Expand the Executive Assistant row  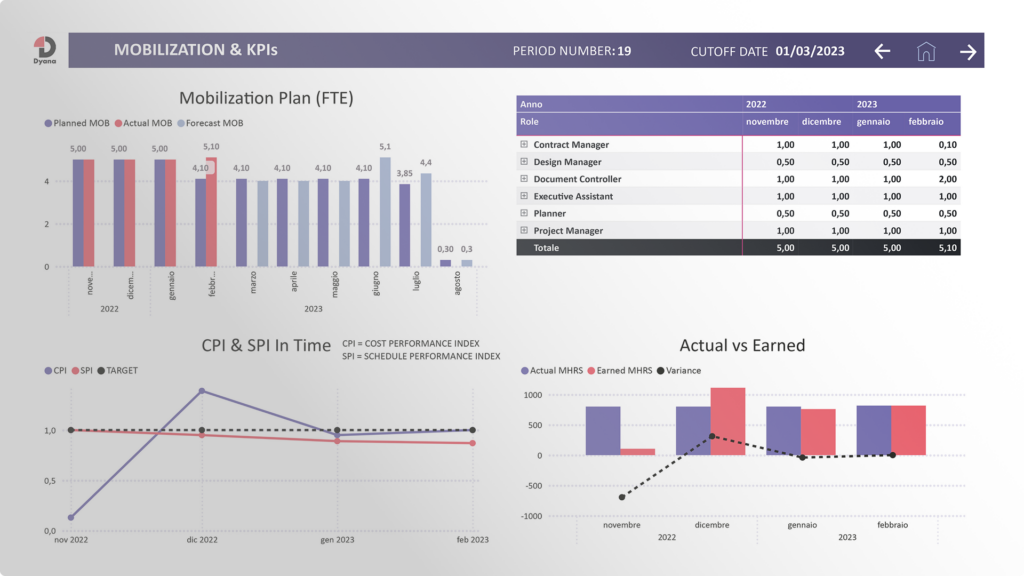[x=524, y=196]
